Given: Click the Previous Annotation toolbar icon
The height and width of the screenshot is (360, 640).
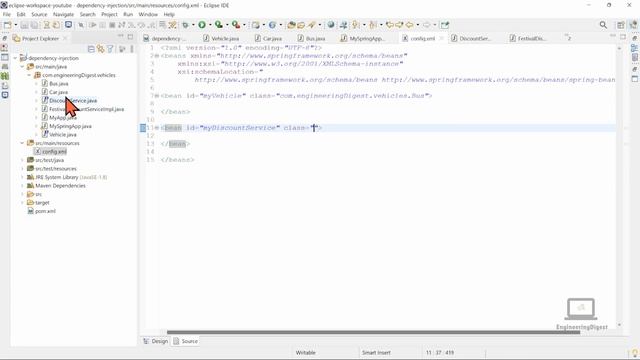Looking at the screenshot, I should coord(373,25).
